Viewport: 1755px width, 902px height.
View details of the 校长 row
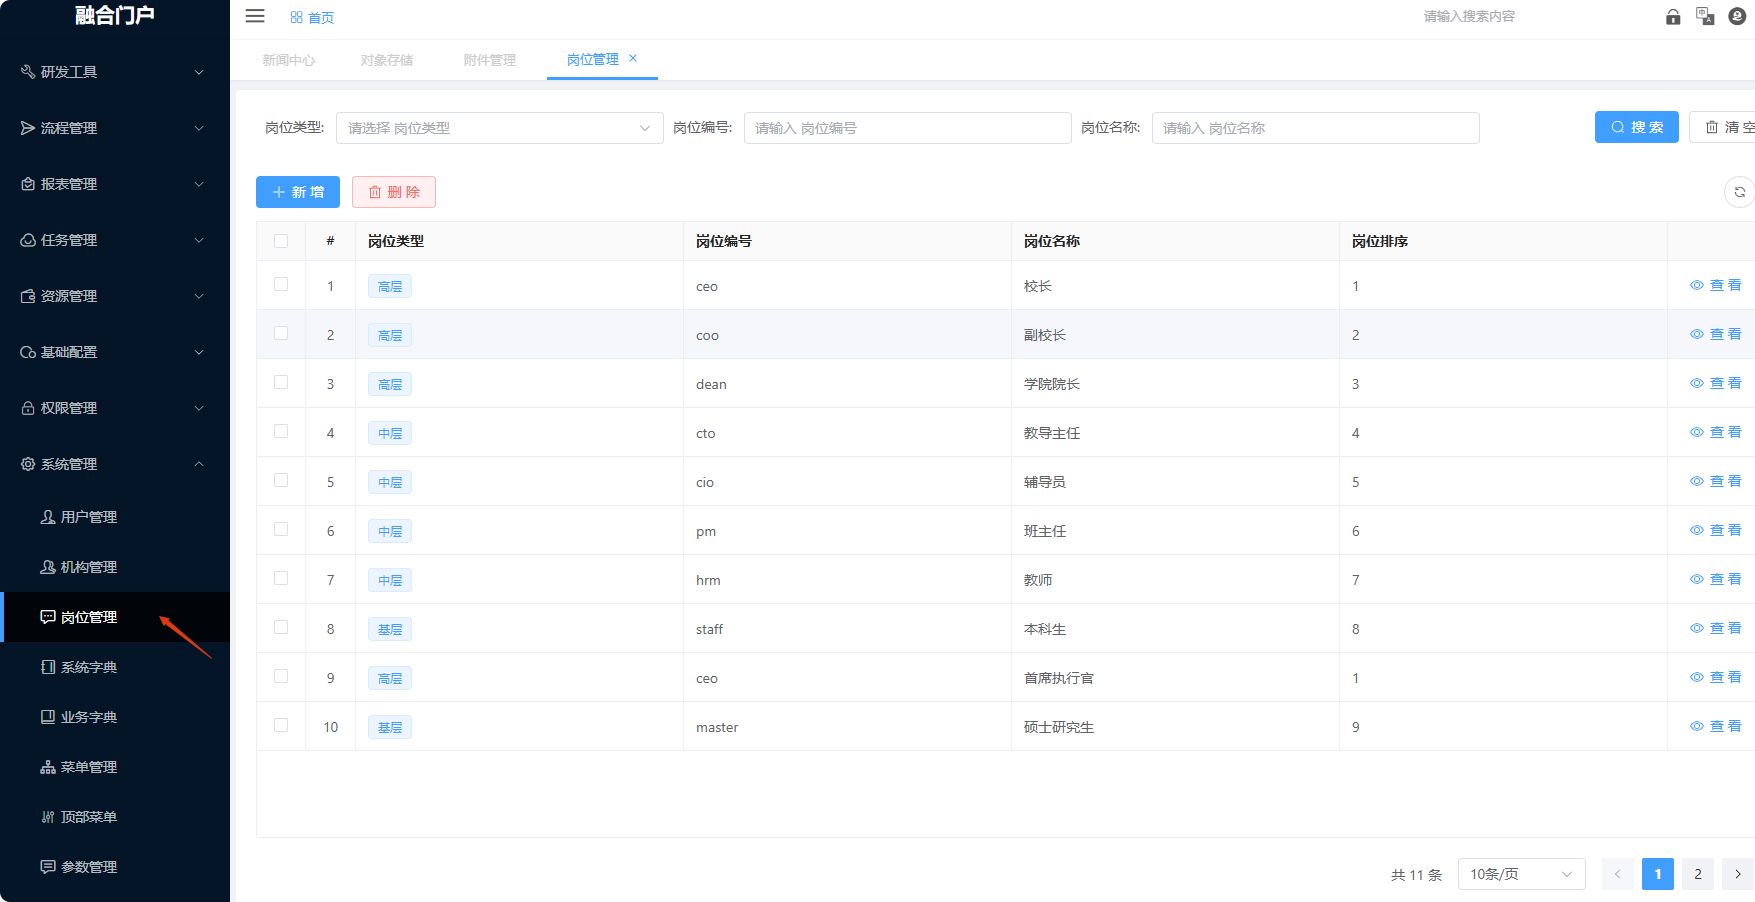pyautogui.click(x=1716, y=286)
